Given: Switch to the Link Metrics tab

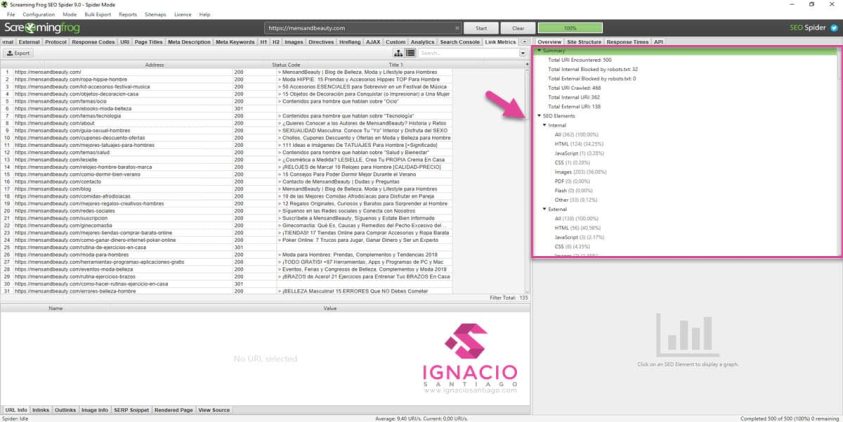Looking at the screenshot, I should click(x=501, y=42).
